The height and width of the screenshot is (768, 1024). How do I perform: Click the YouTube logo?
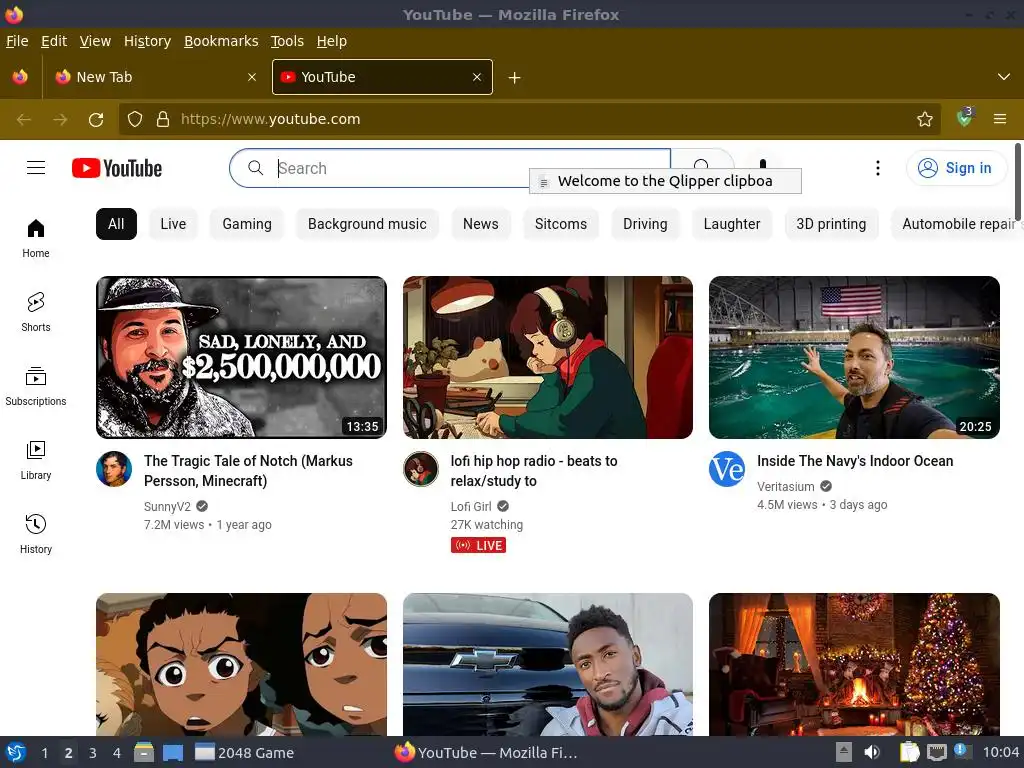117,168
